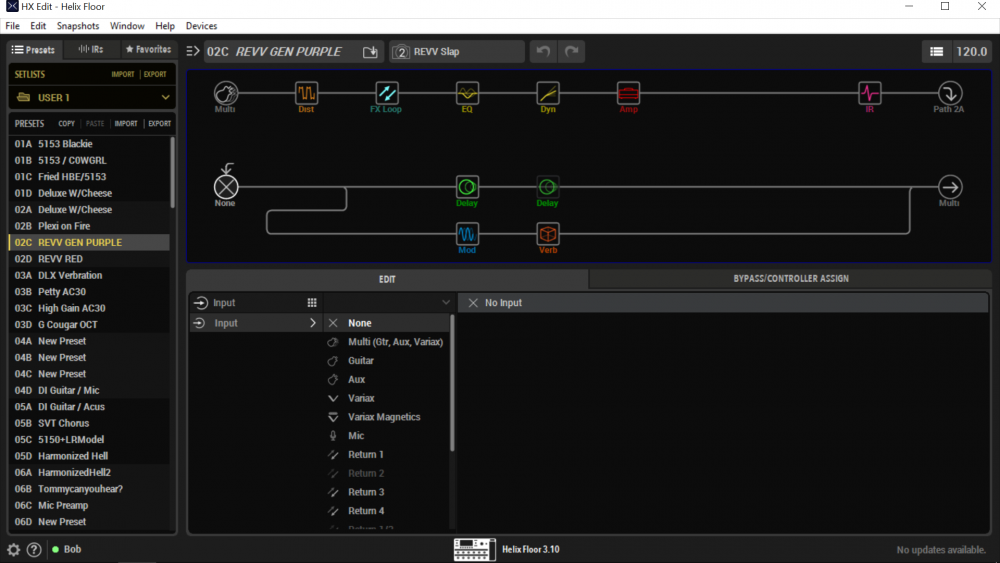Viewport: 1000px width, 563px height.
Task: Select the first Delay block
Action: click(467, 187)
